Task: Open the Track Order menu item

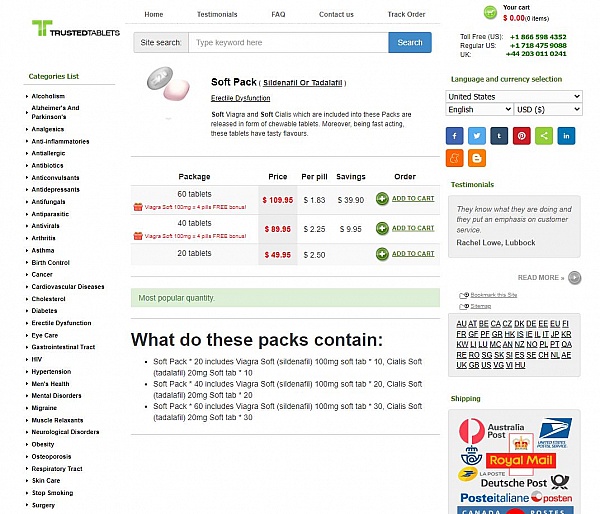Action: pyautogui.click(x=406, y=14)
